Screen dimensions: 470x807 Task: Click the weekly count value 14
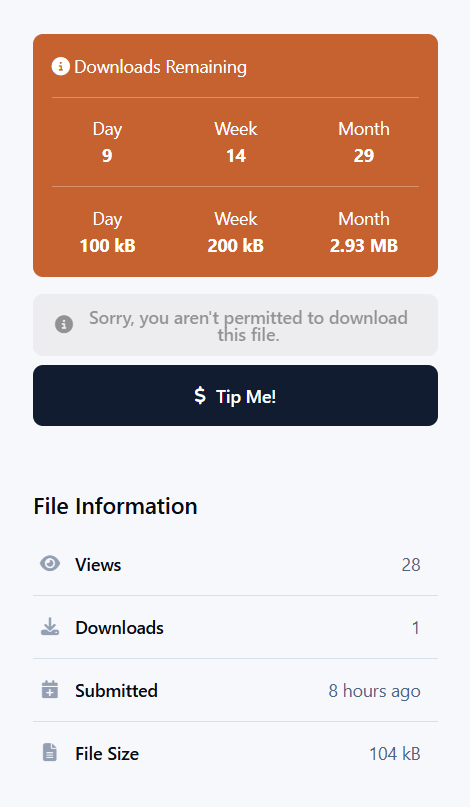pos(236,155)
